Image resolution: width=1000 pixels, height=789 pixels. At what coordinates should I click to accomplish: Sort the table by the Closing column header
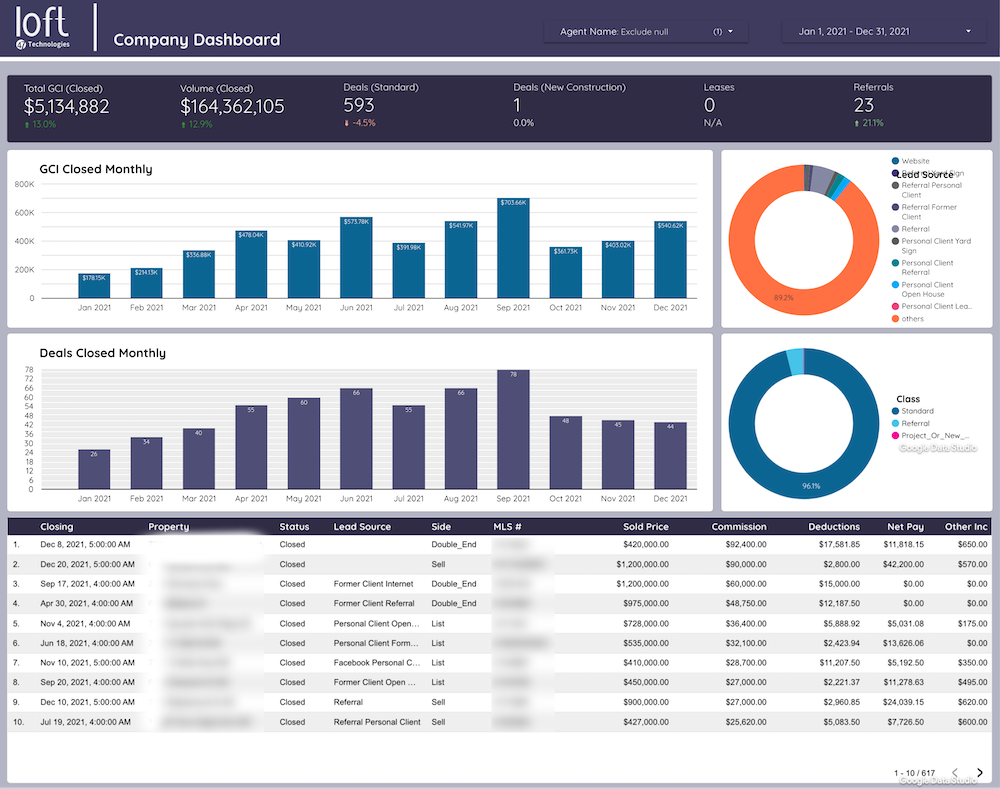coord(57,527)
